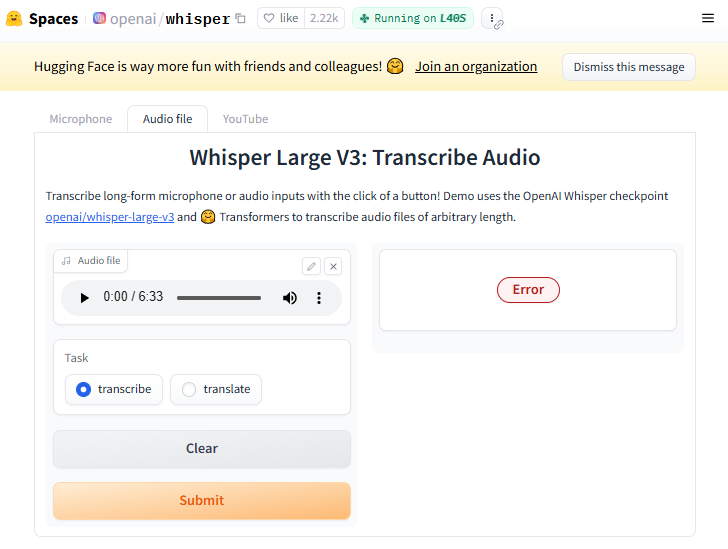Click the 0:00 / 6:33 time display
The width and height of the screenshot is (728, 549).
(133, 296)
